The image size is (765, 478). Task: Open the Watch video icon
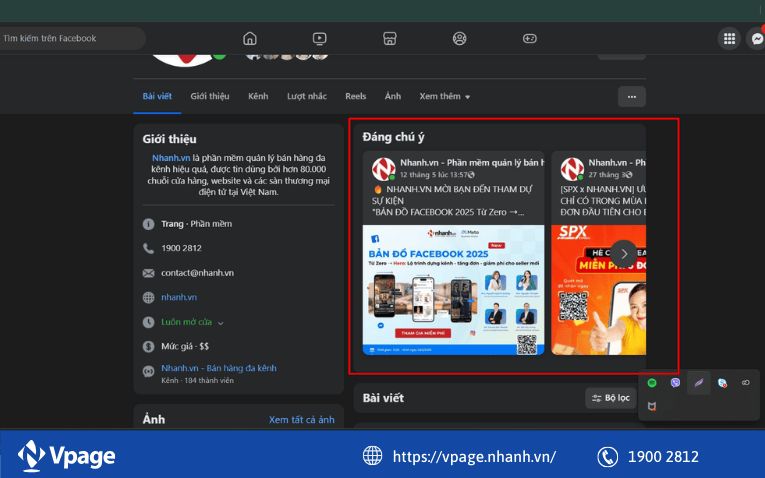(320, 39)
